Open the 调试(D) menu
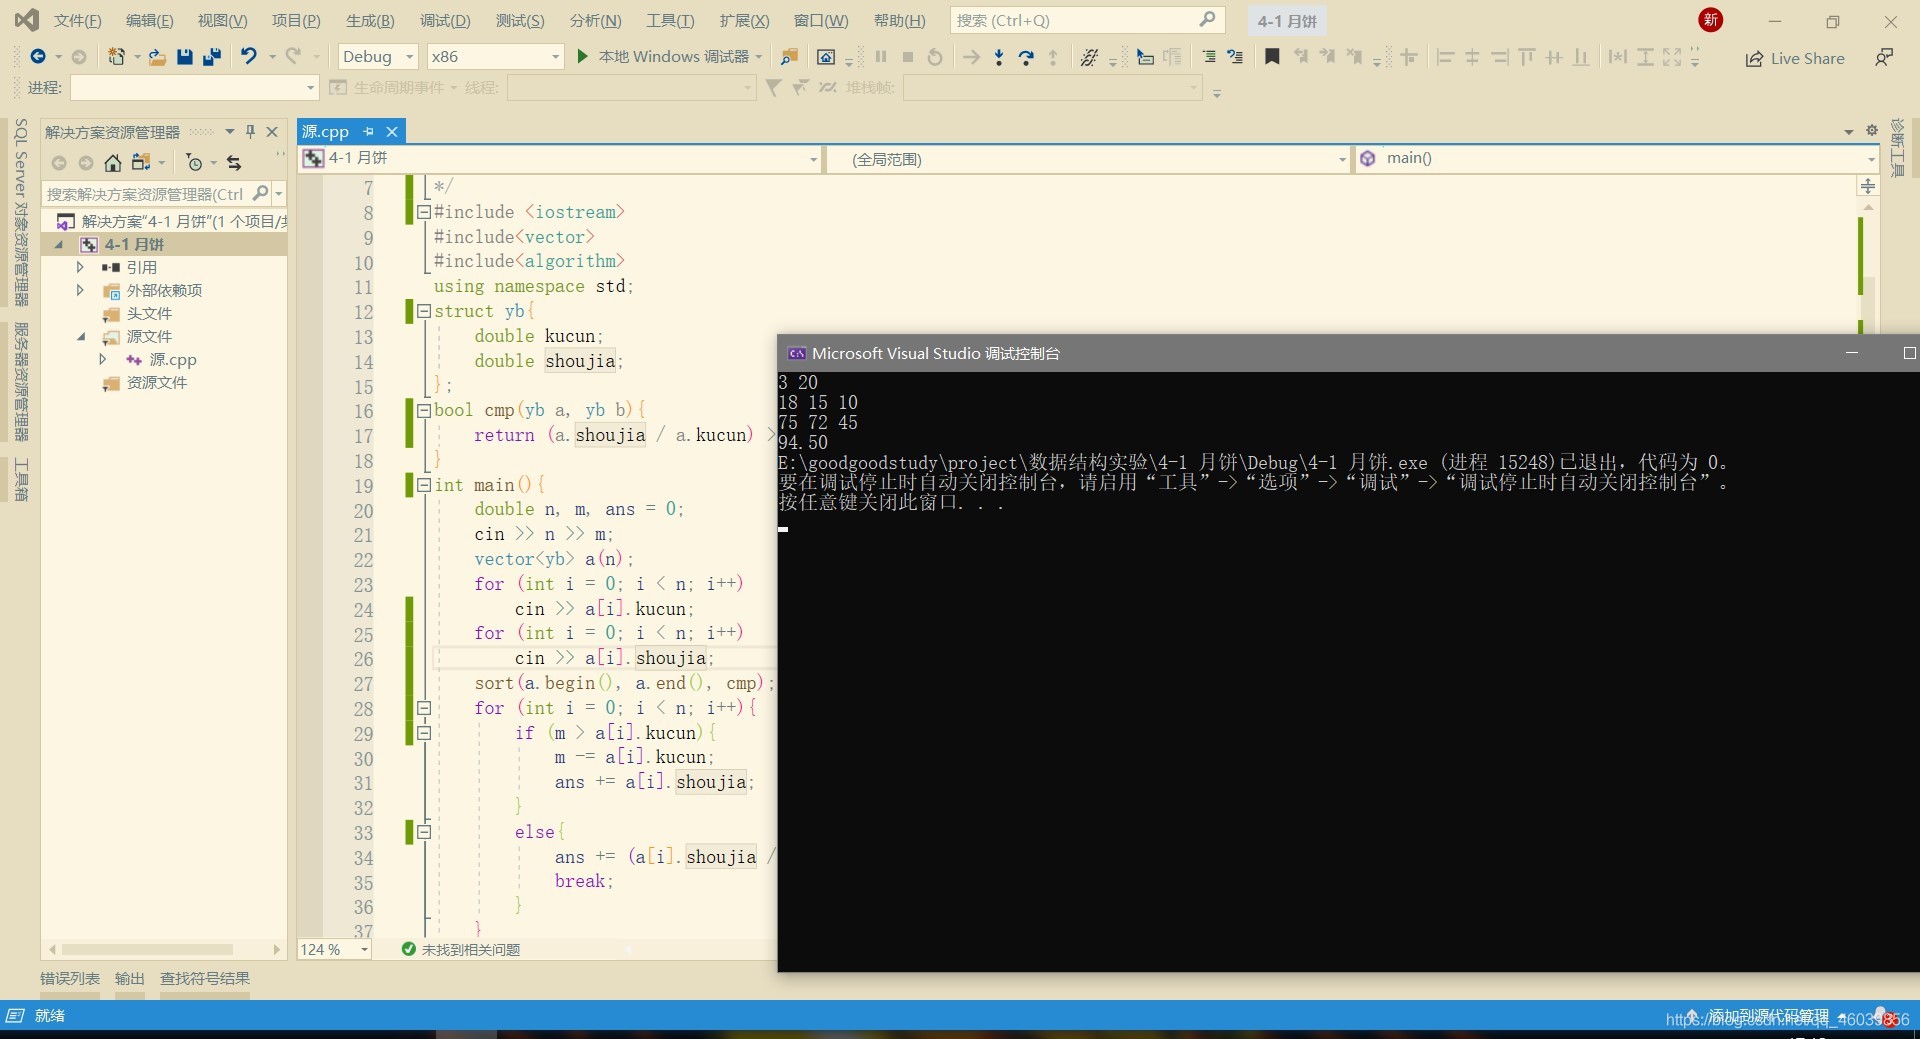 (445, 20)
